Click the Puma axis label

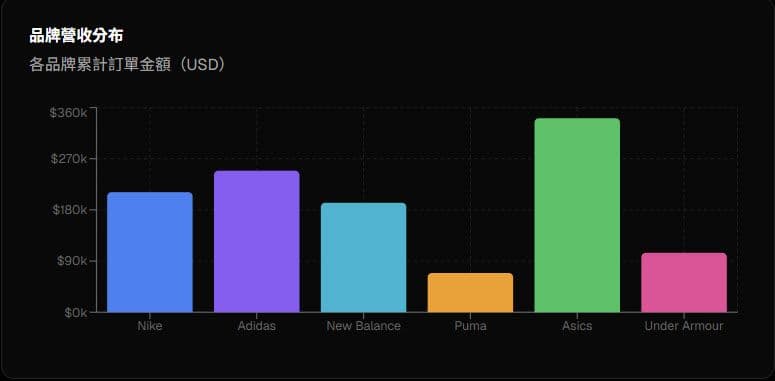(x=470, y=326)
